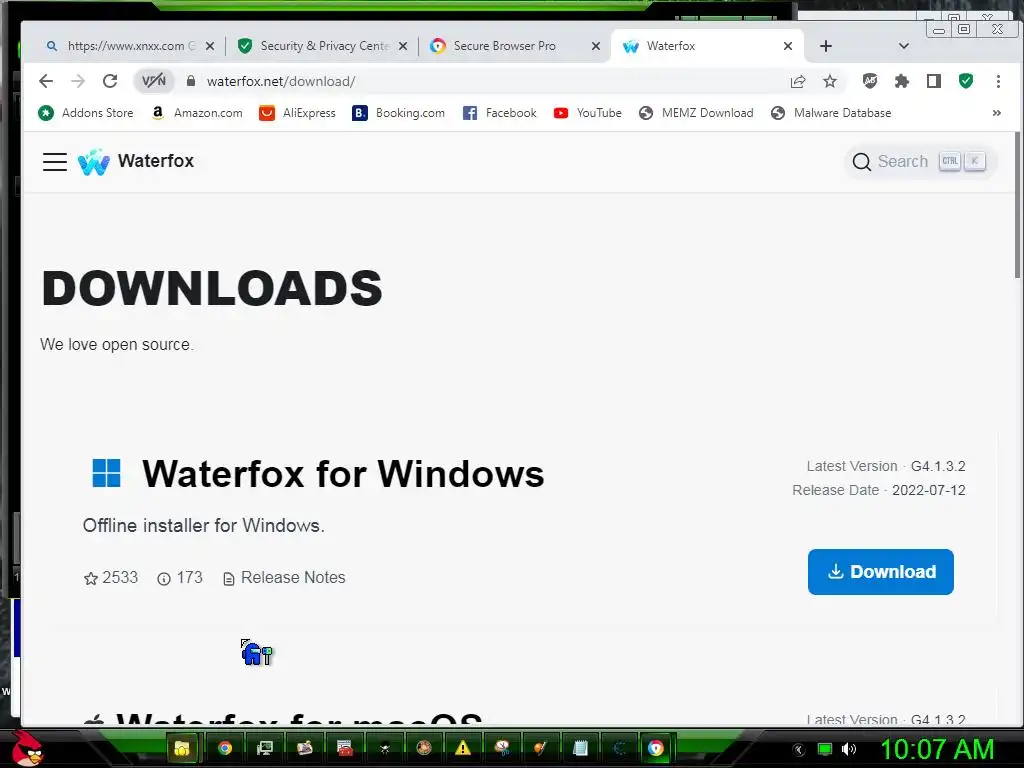Click the green security shield icon
The image size is (1024, 768).
coord(966,81)
